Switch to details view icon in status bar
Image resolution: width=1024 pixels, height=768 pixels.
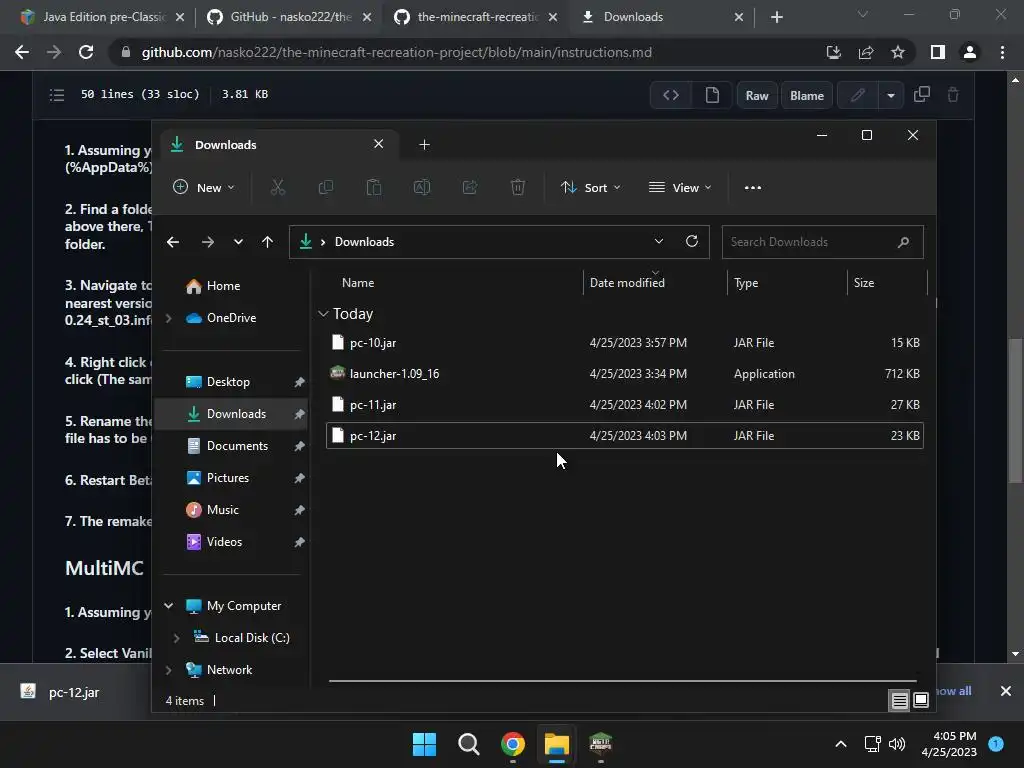899,701
